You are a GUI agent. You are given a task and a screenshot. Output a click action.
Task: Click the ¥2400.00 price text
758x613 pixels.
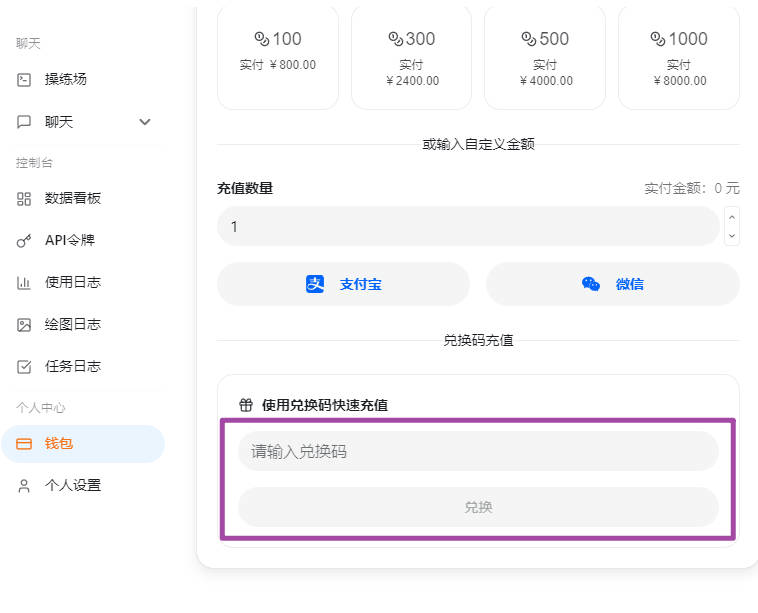click(x=412, y=81)
